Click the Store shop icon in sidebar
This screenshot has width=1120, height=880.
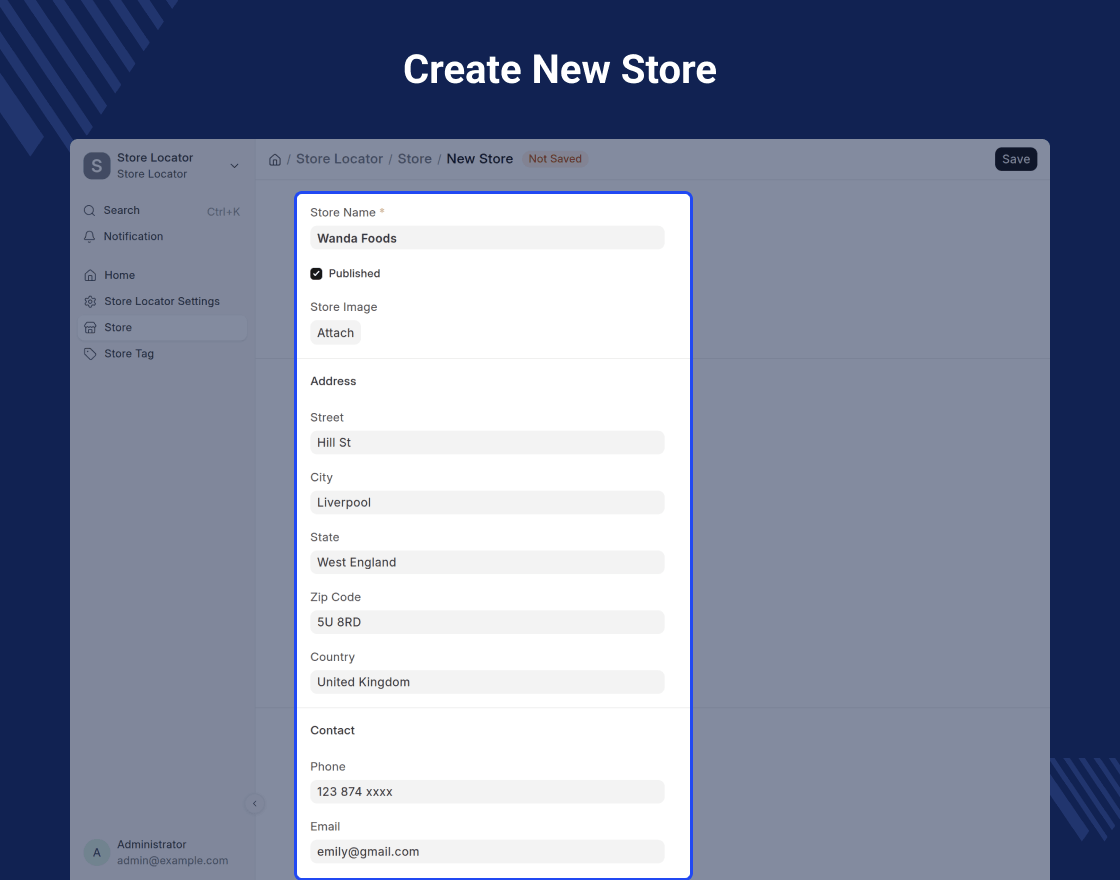[x=90, y=328]
